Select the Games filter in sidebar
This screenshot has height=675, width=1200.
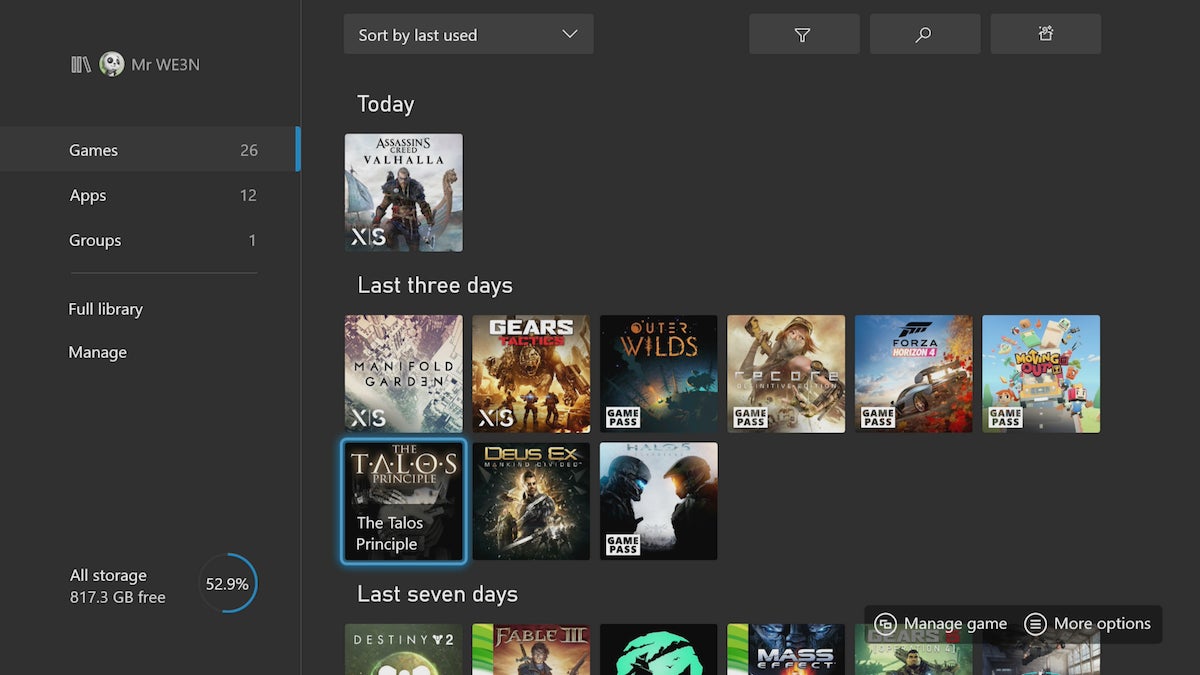(93, 149)
